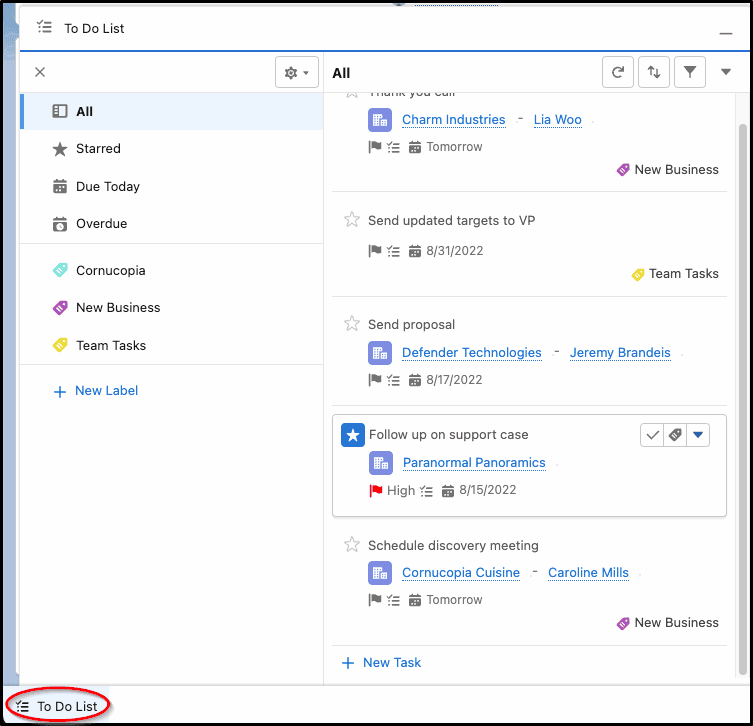The height and width of the screenshot is (726, 753).
Task: Open the Defender Technologies link
Action: tap(472, 352)
